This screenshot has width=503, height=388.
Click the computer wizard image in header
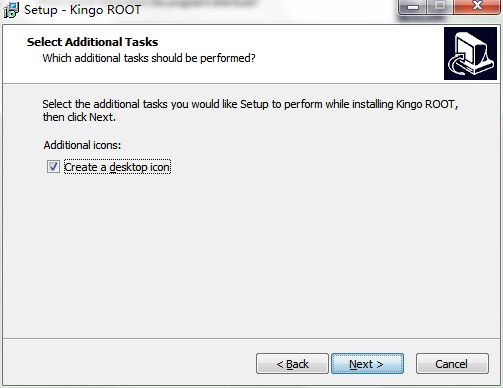click(470, 53)
